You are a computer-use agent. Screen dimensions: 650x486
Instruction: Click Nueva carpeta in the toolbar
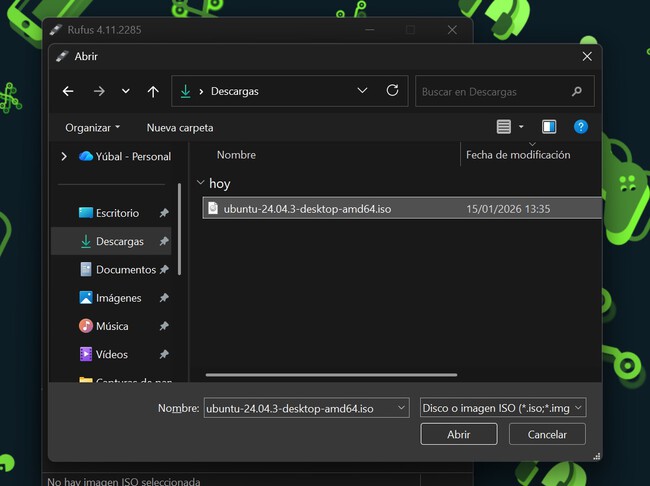coord(180,128)
